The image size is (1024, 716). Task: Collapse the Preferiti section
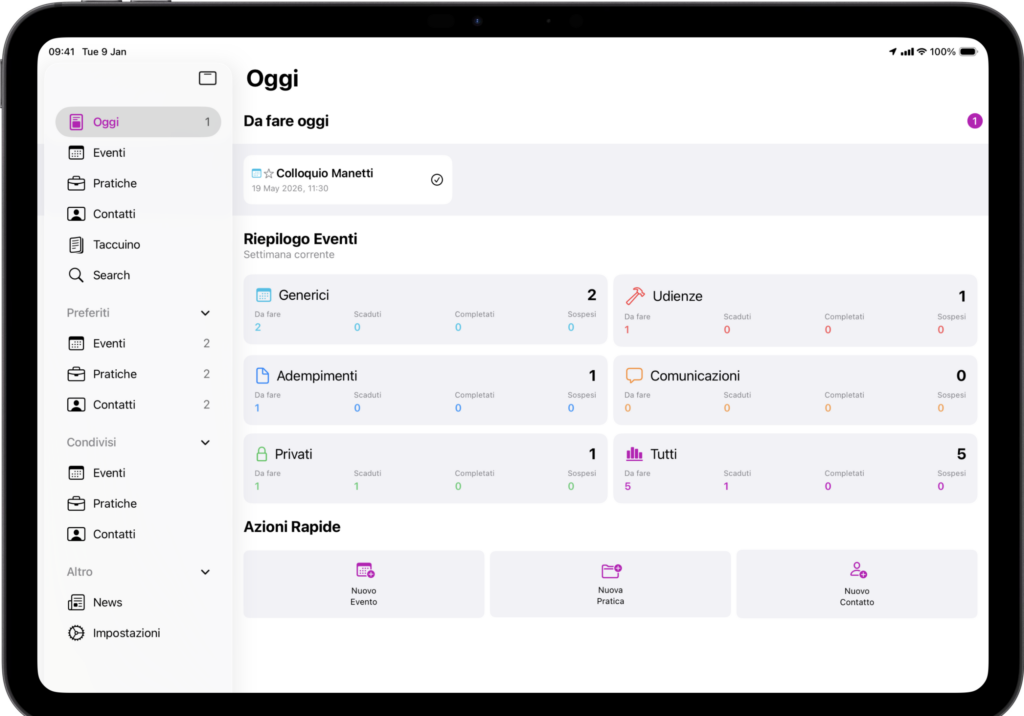coord(205,313)
